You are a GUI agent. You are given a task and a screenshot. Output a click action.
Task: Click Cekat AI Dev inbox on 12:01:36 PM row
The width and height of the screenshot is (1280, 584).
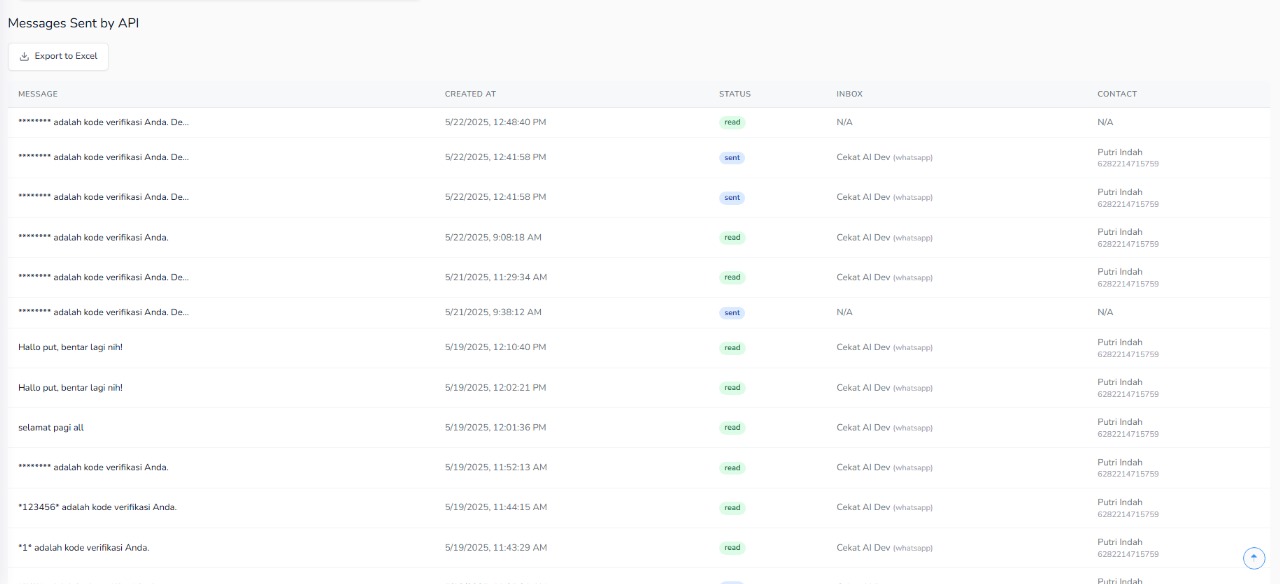(x=863, y=428)
